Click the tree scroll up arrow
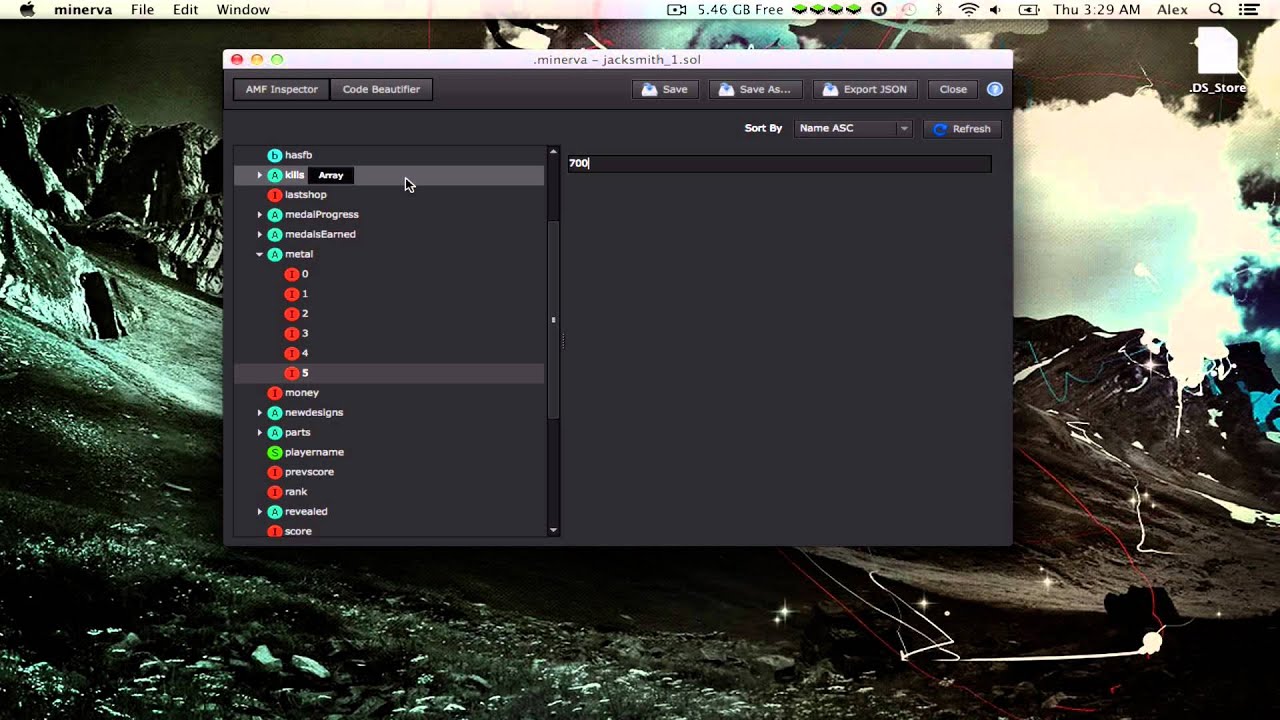The image size is (1280, 720). point(553,152)
